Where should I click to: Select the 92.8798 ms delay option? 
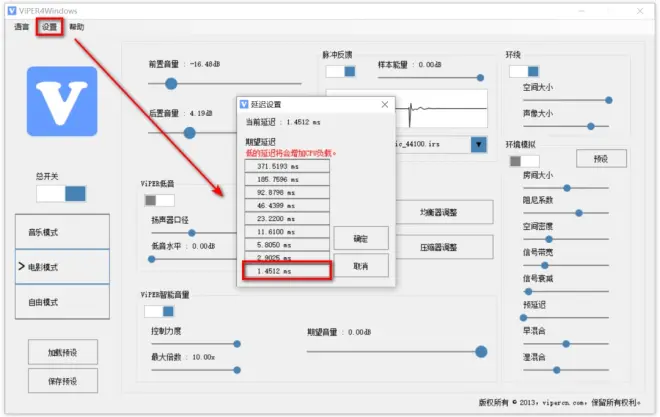pos(287,192)
